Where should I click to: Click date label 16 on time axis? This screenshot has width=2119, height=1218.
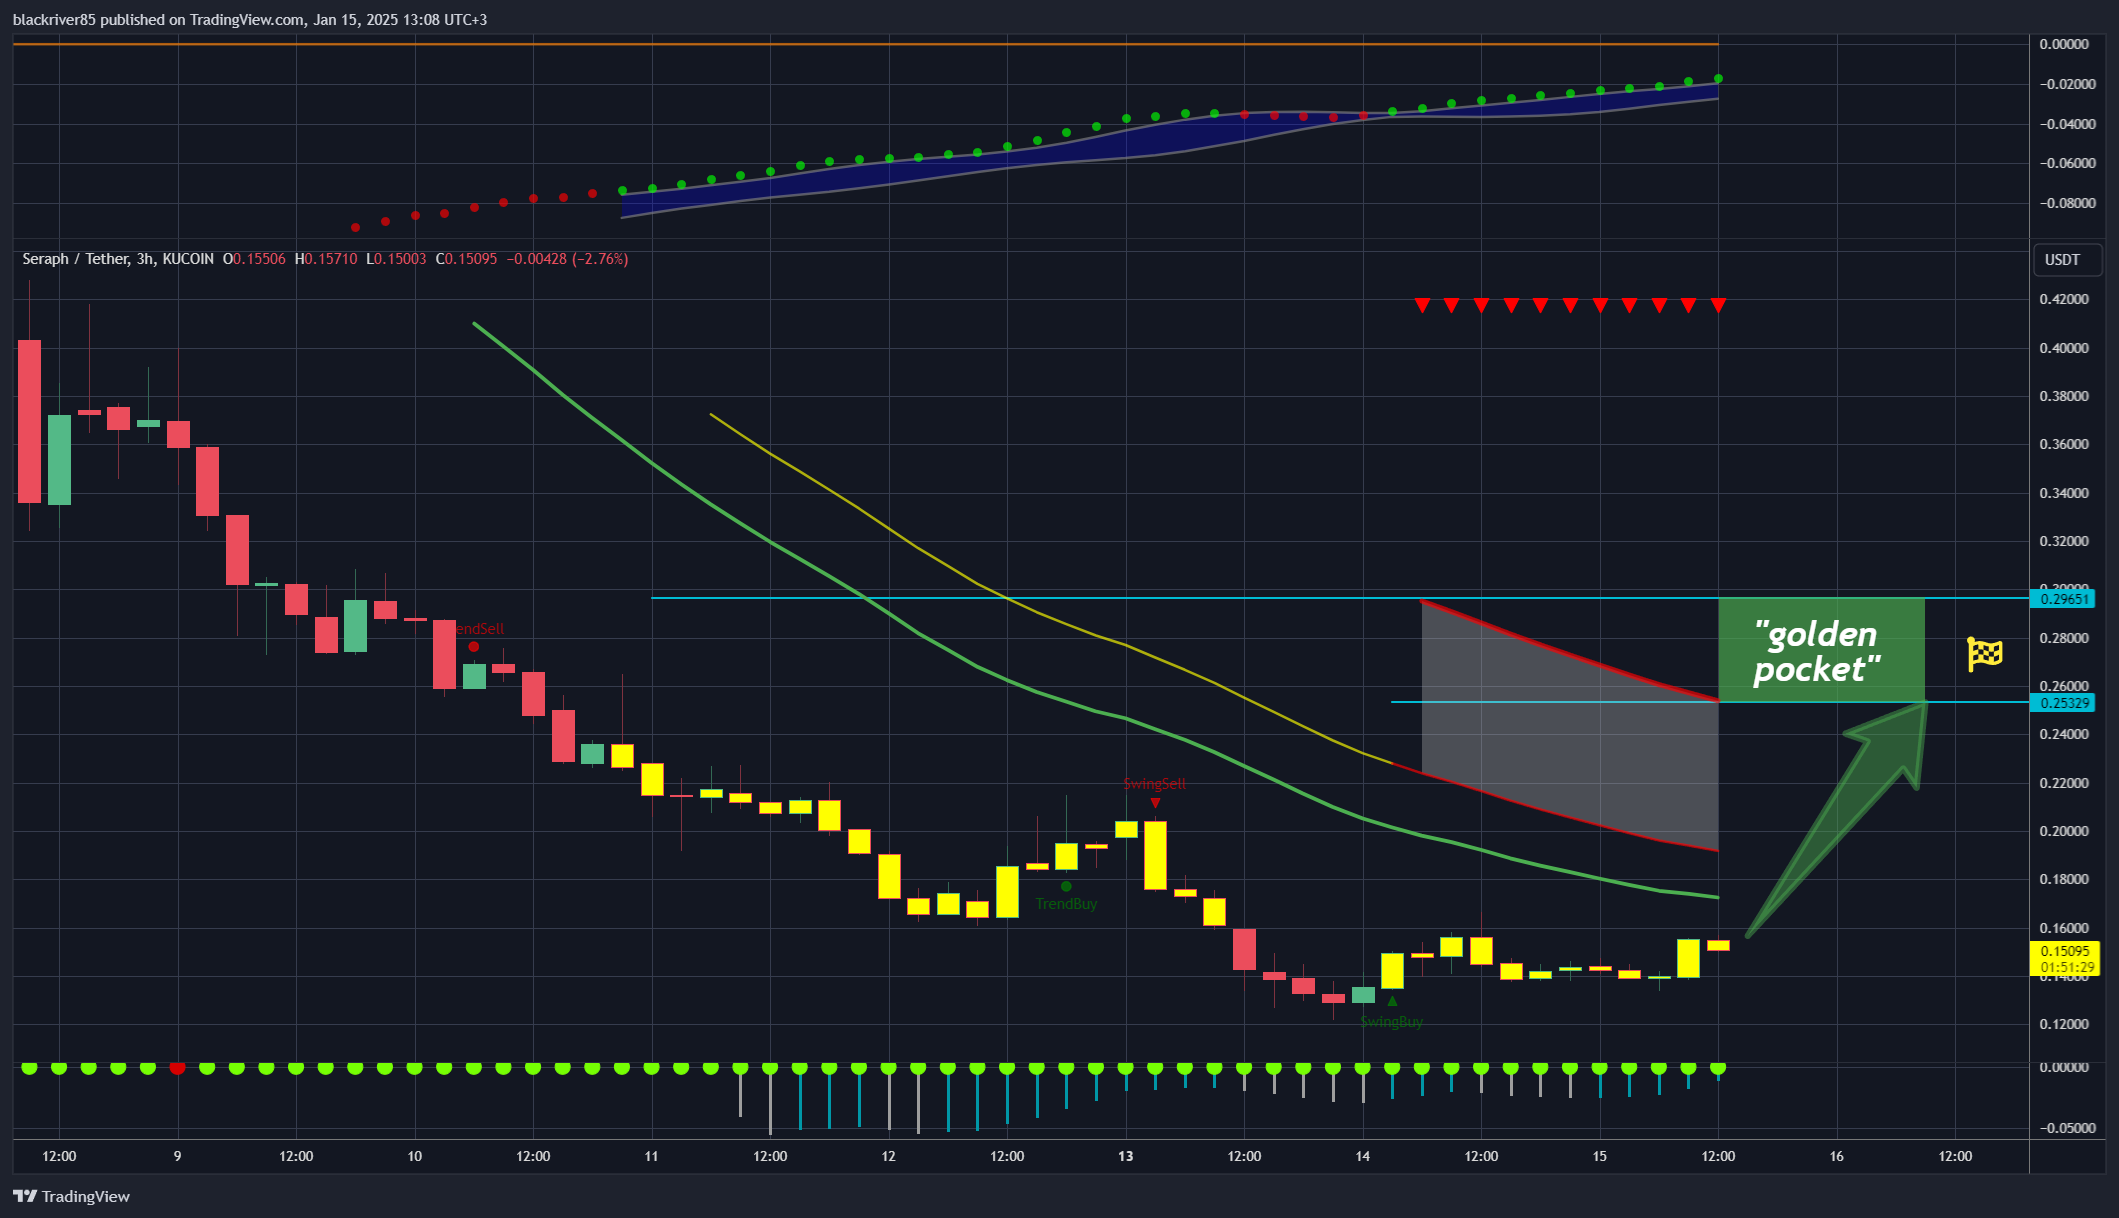coord(1837,1156)
